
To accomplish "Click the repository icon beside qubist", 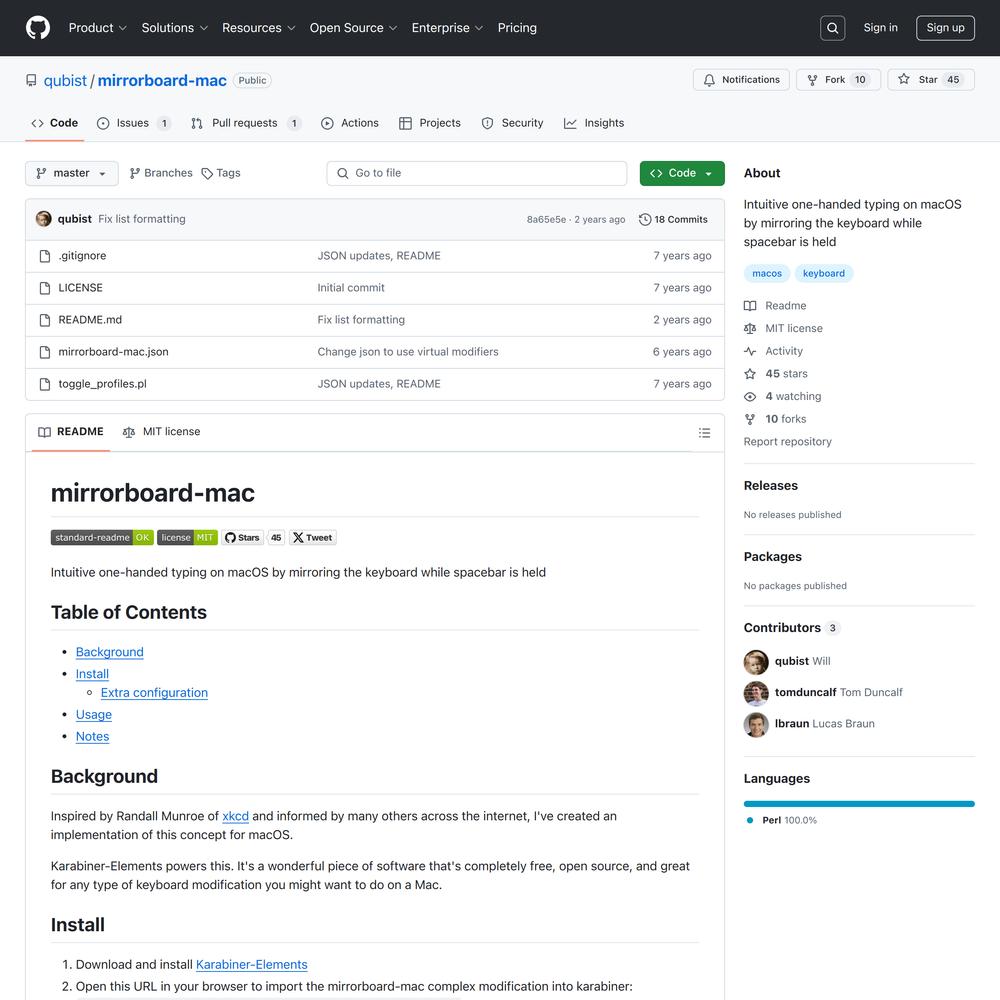I will (31, 80).
